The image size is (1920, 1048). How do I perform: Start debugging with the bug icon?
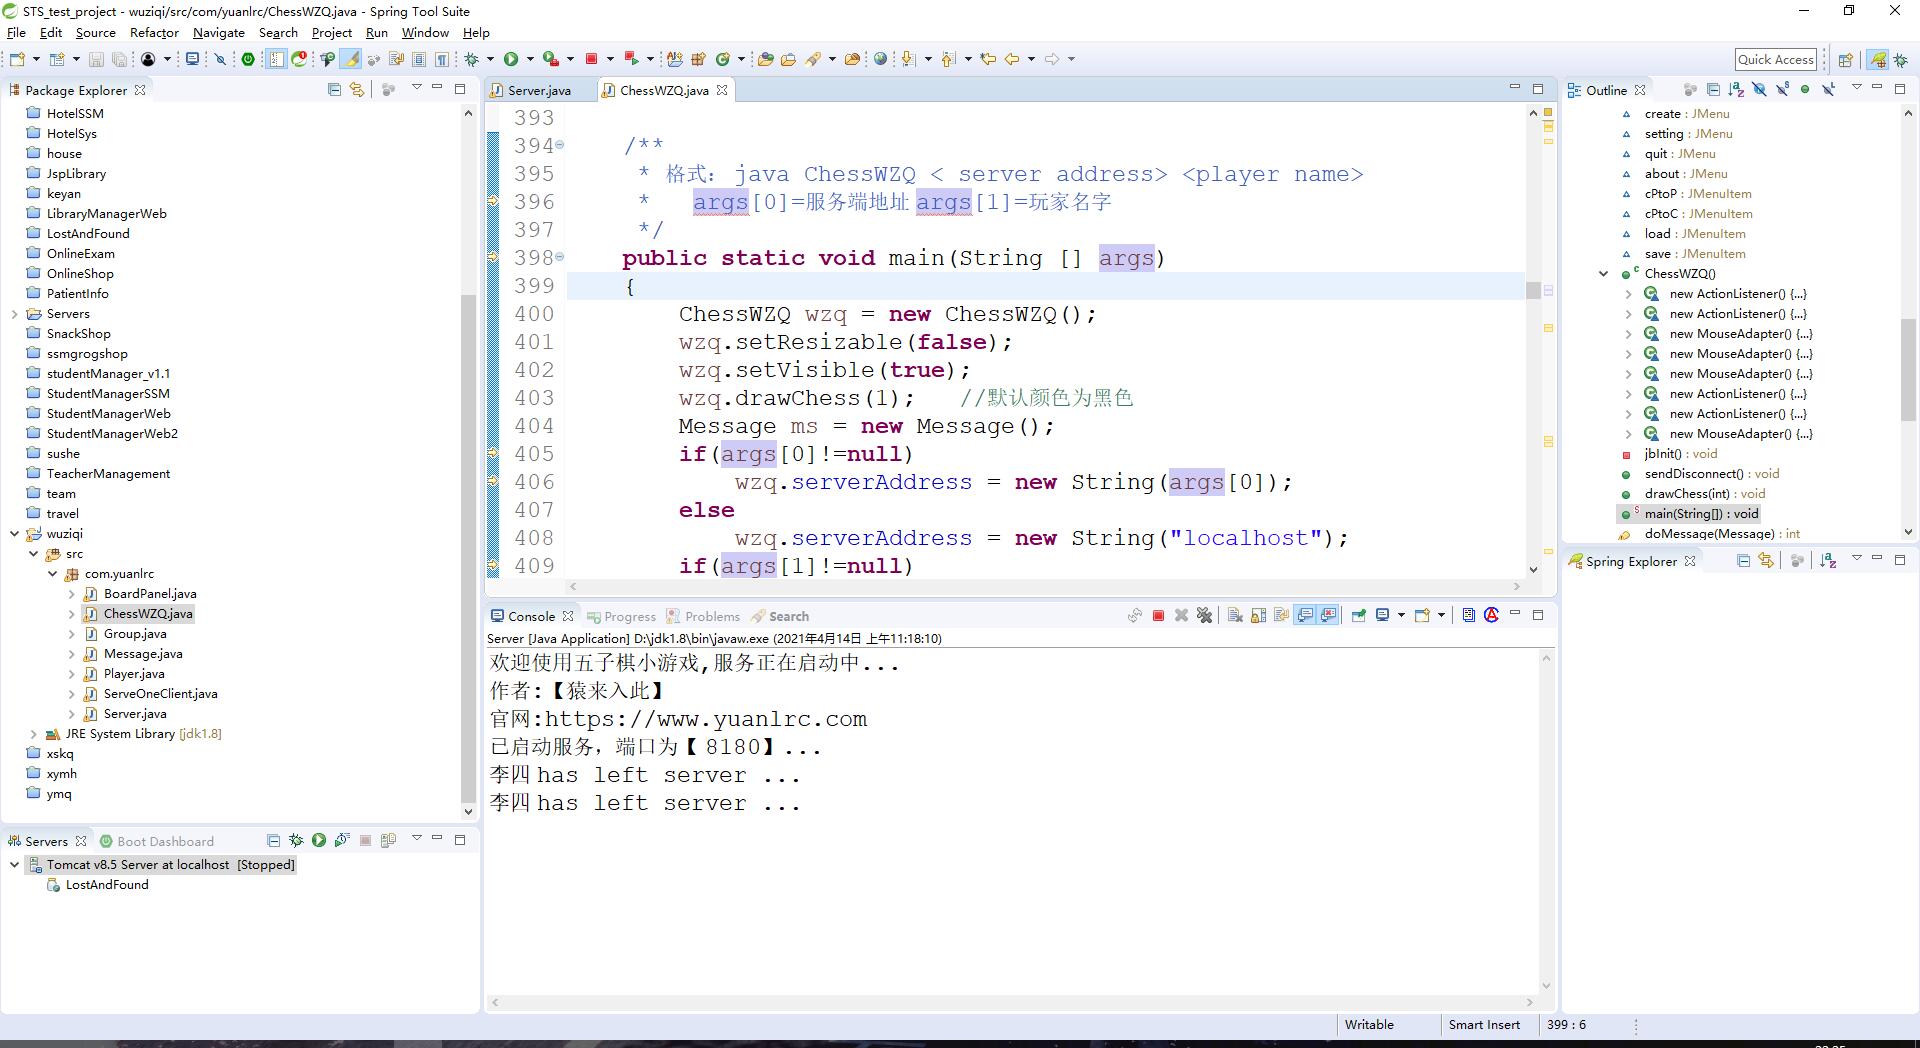pos(472,59)
